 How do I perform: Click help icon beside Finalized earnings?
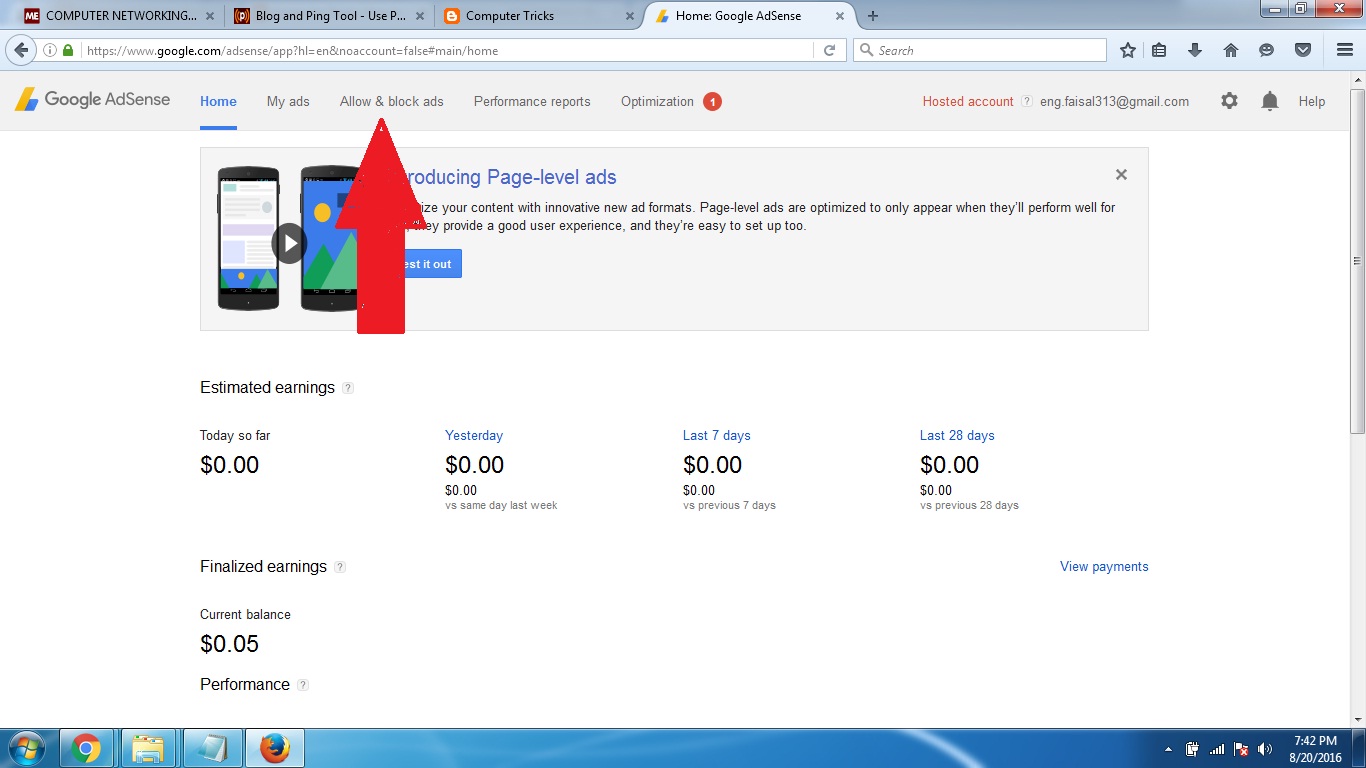340,567
